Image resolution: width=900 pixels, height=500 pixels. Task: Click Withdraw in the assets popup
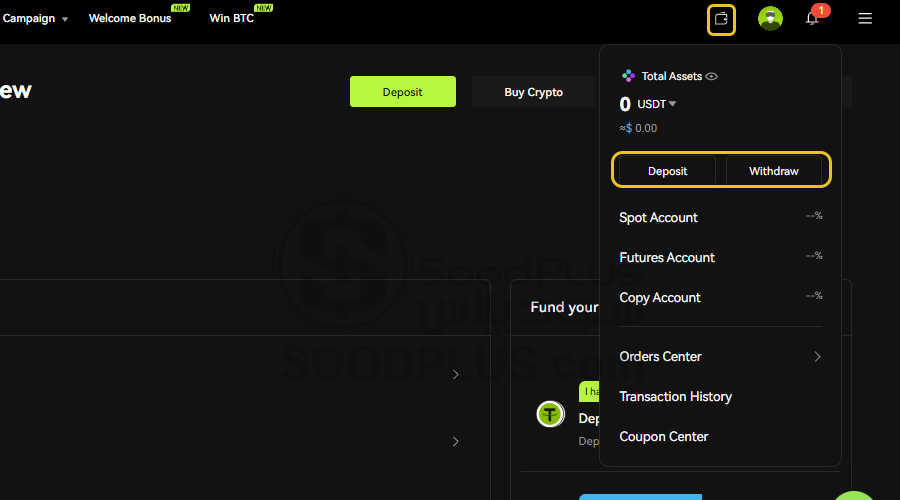click(x=774, y=171)
